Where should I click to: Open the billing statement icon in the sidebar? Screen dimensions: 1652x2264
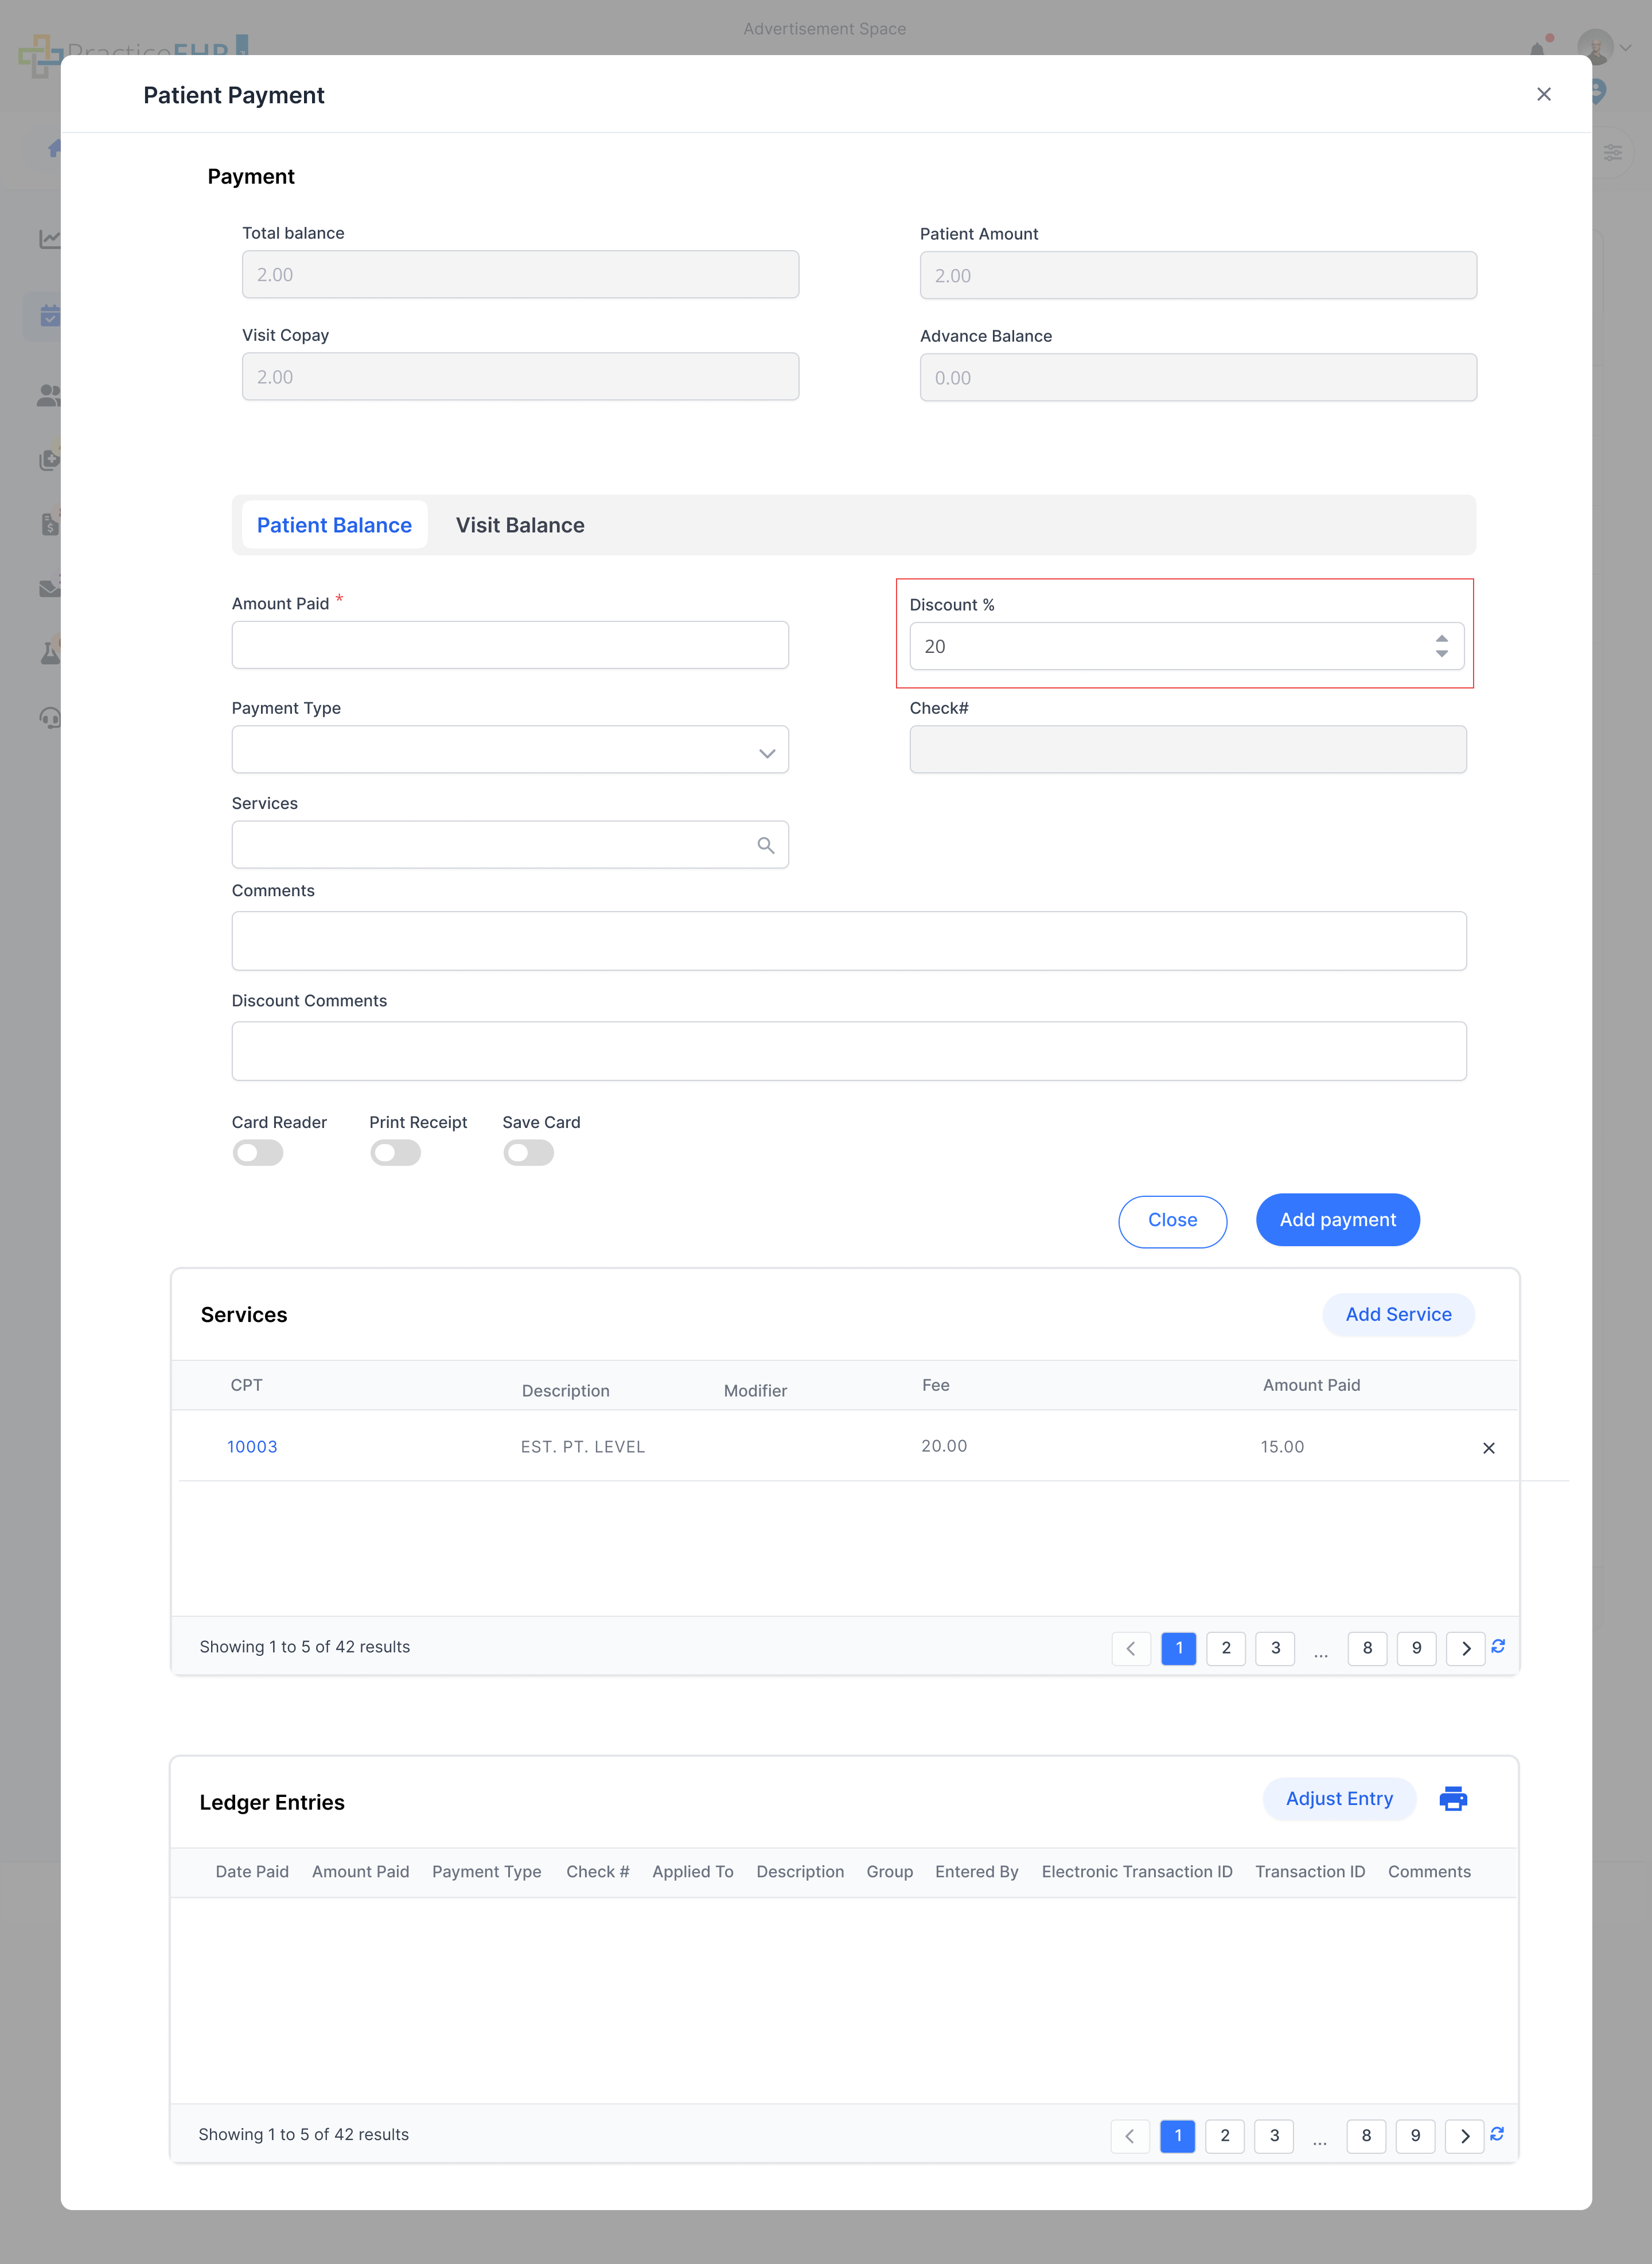click(x=50, y=523)
